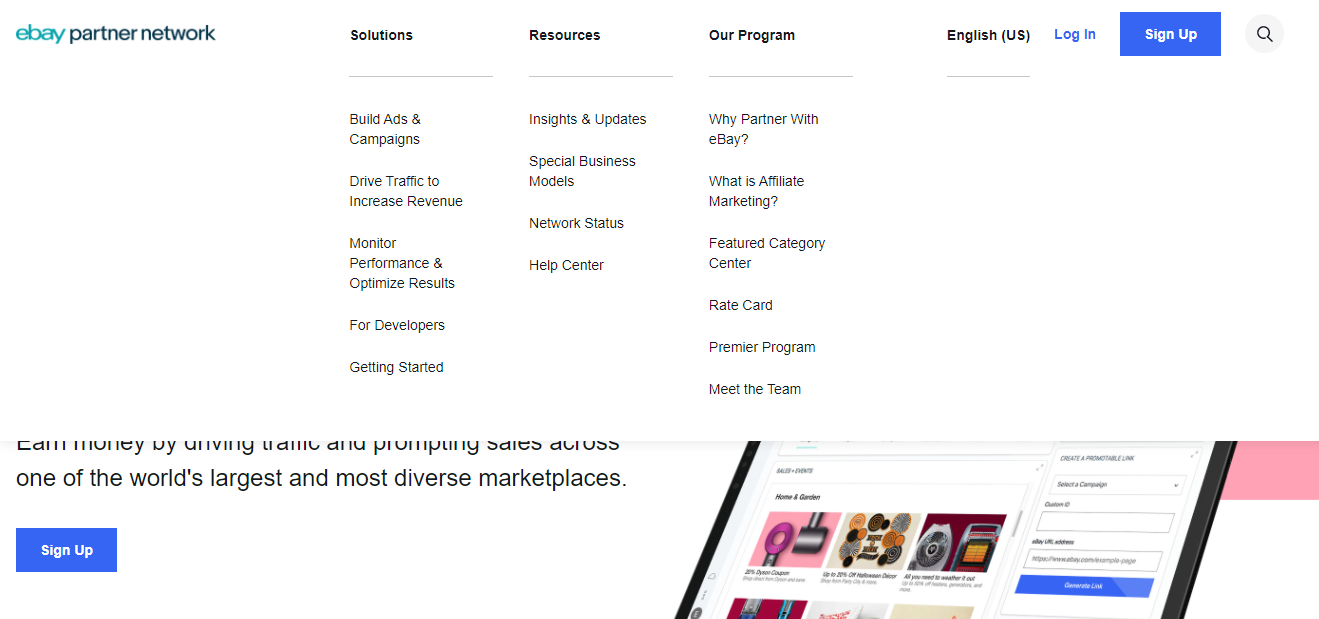Viewport: 1319px width, 619px height.
Task: Click the Sign Up button under the marketplaces tagline
Action: [x=67, y=550]
